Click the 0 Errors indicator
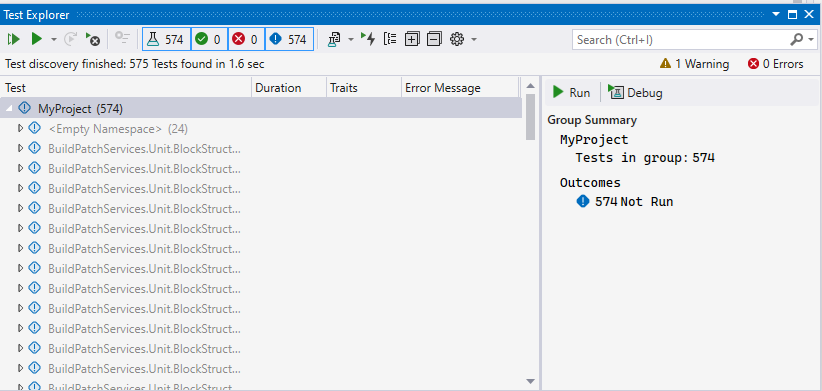Image resolution: width=822 pixels, height=391 pixels. (x=775, y=64)
